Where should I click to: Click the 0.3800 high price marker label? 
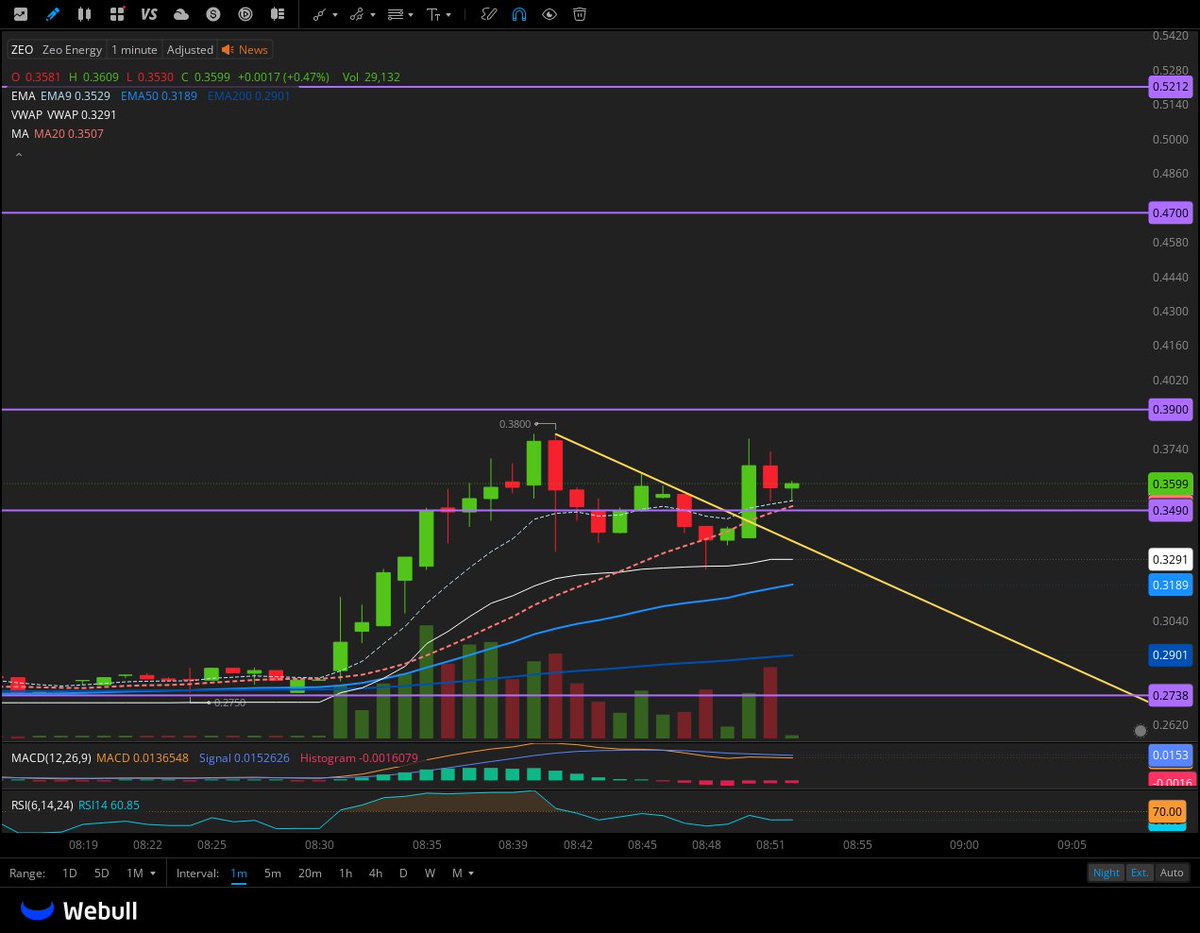515,424
